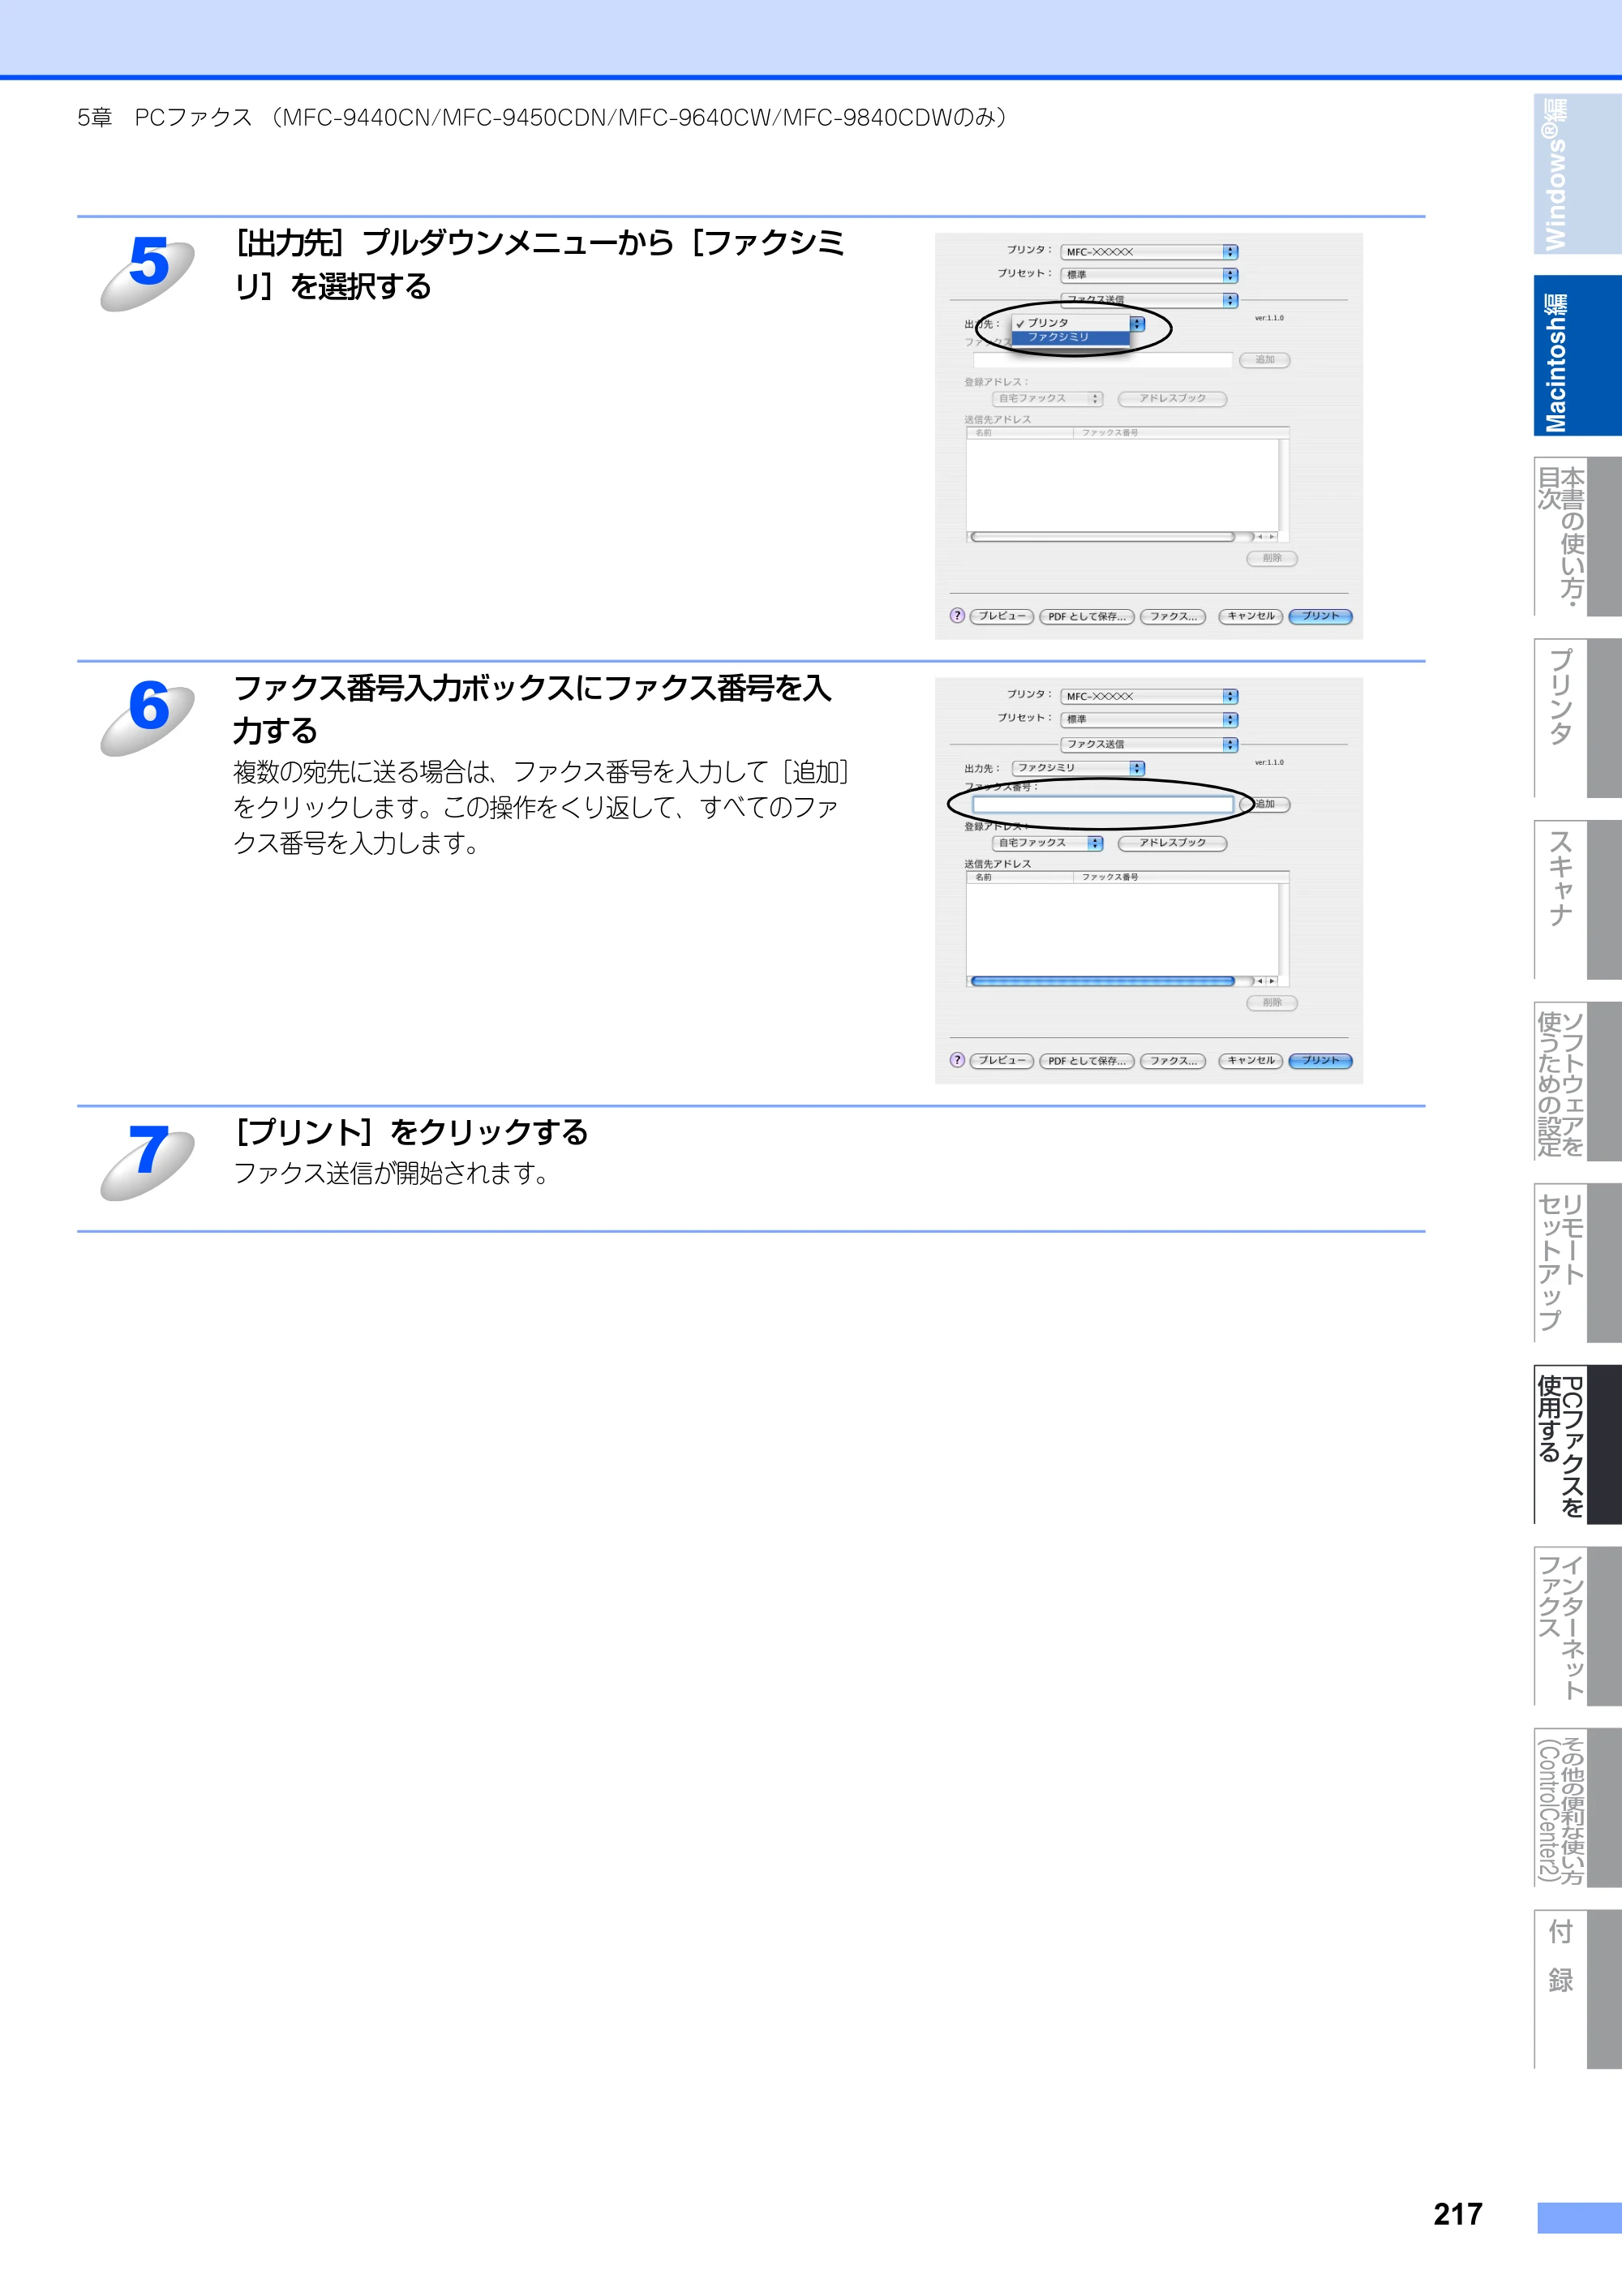Click the 追加 button in step 6 dialog

[1265, 804]
